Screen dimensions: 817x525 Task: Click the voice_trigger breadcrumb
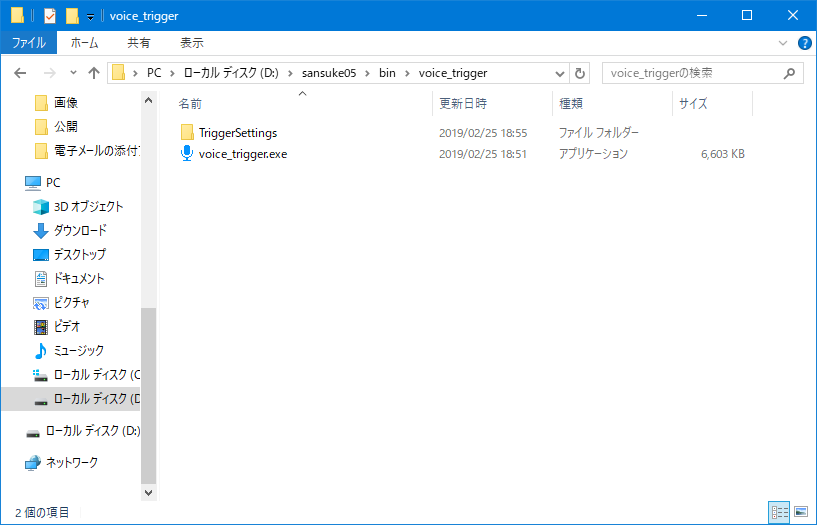pyautogui.click(x=453, y=73)
